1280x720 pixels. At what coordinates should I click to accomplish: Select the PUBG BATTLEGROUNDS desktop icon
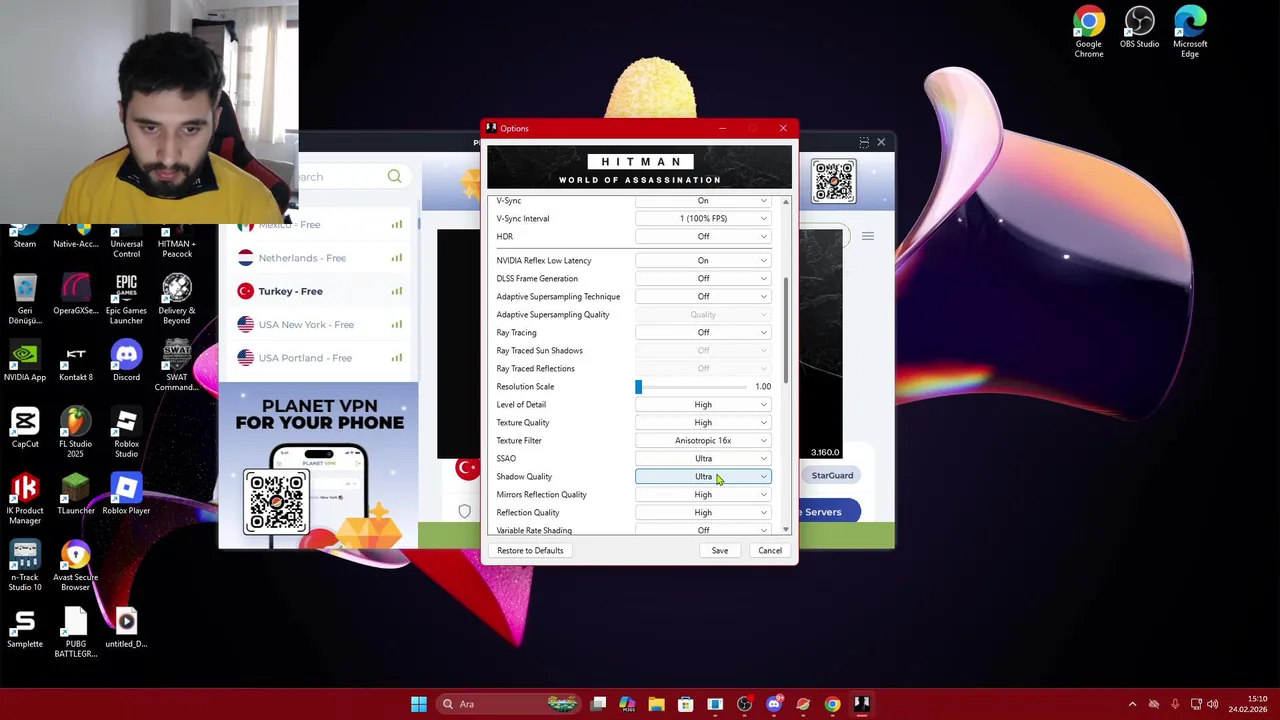(x=76, y=633)
